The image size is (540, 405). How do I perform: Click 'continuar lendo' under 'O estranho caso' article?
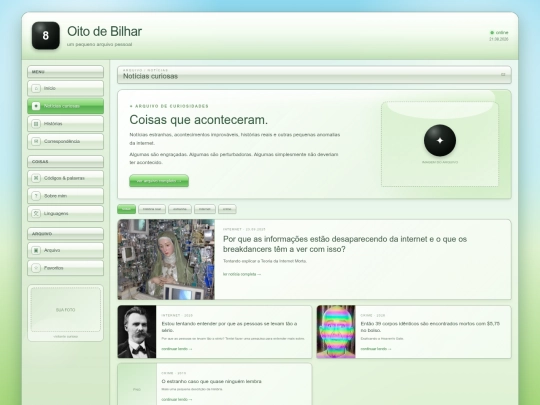177,399
